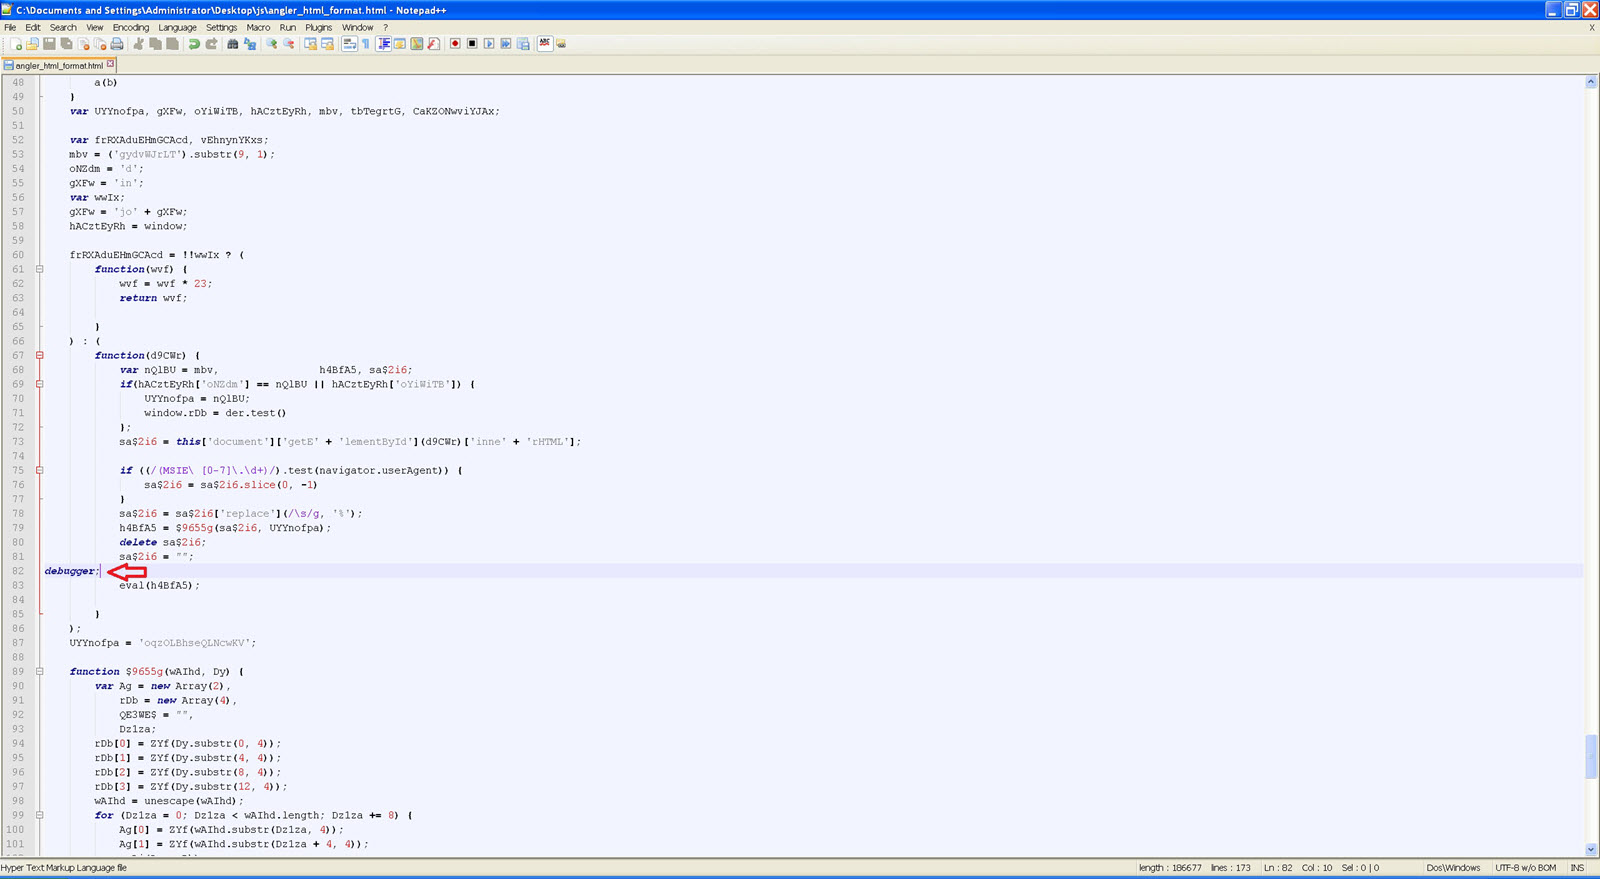Click icon right of spell check
The image size is (1600, 879).
(562, 44)
